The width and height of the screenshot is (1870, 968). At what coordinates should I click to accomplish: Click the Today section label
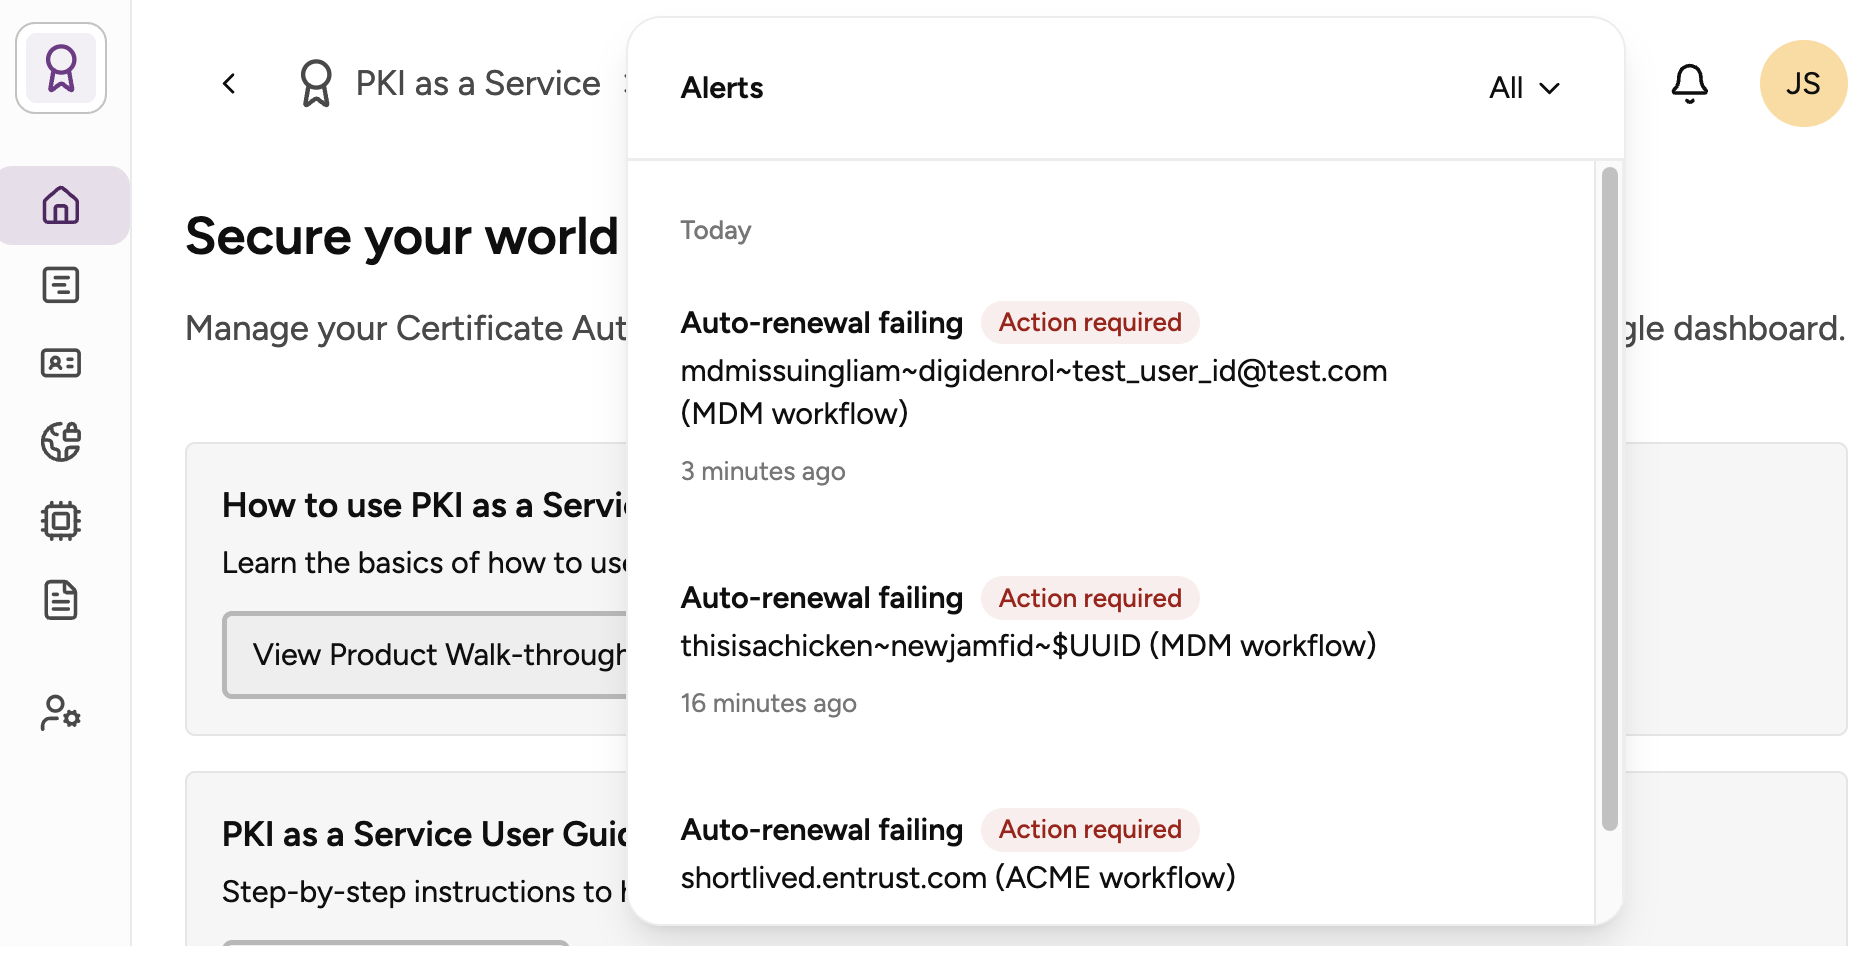point(716,230)
